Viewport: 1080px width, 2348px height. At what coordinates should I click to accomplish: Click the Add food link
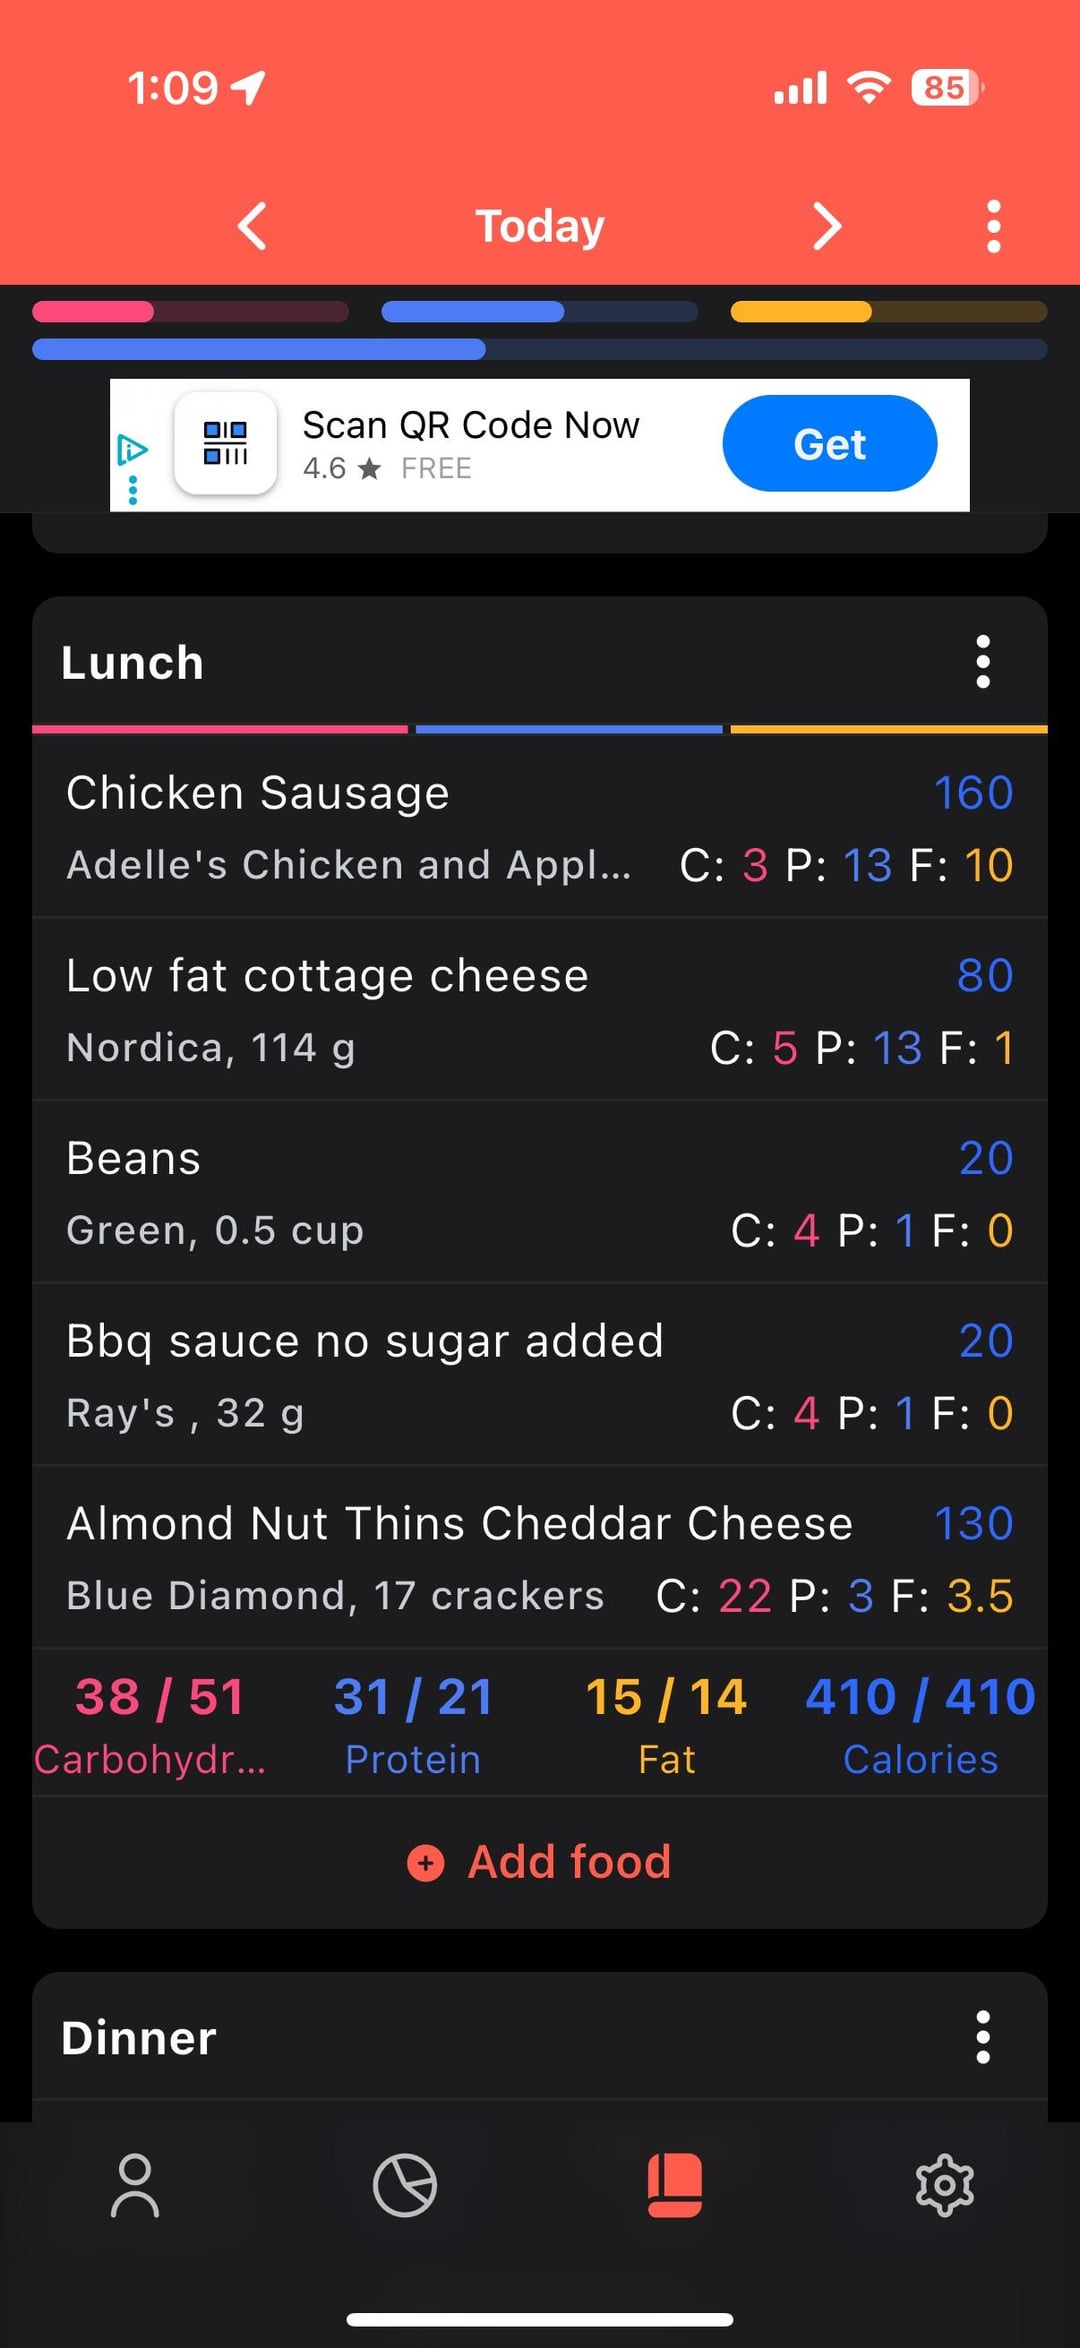(x=569, y=1862)
